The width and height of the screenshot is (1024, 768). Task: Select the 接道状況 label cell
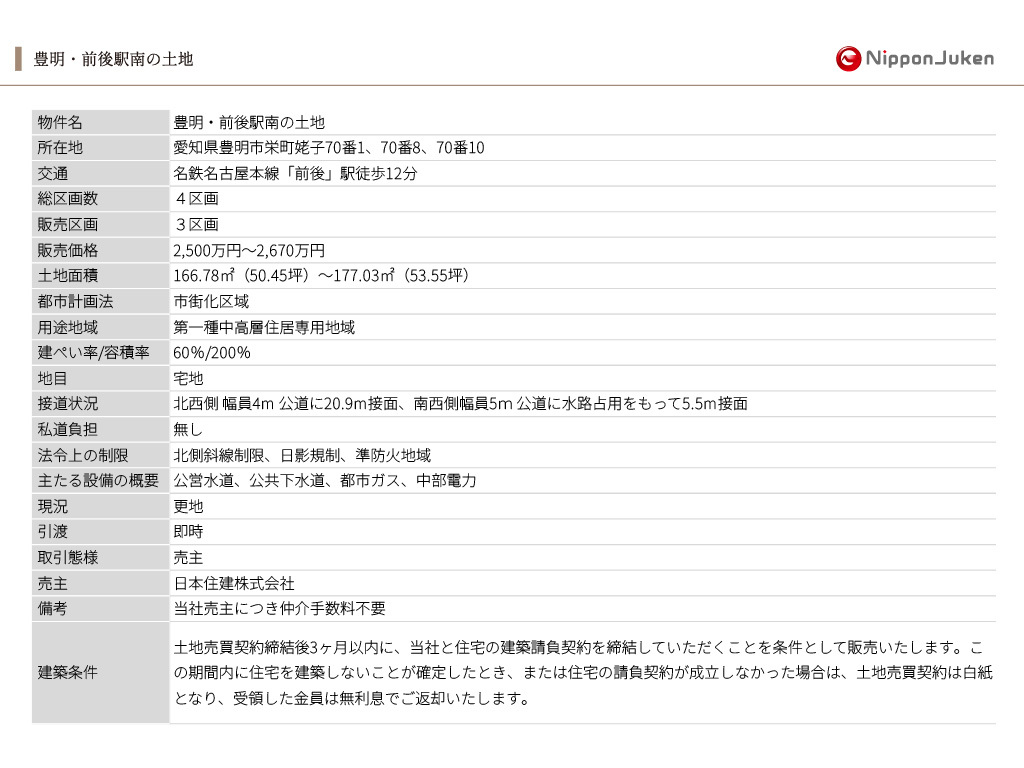click(100, 404)
